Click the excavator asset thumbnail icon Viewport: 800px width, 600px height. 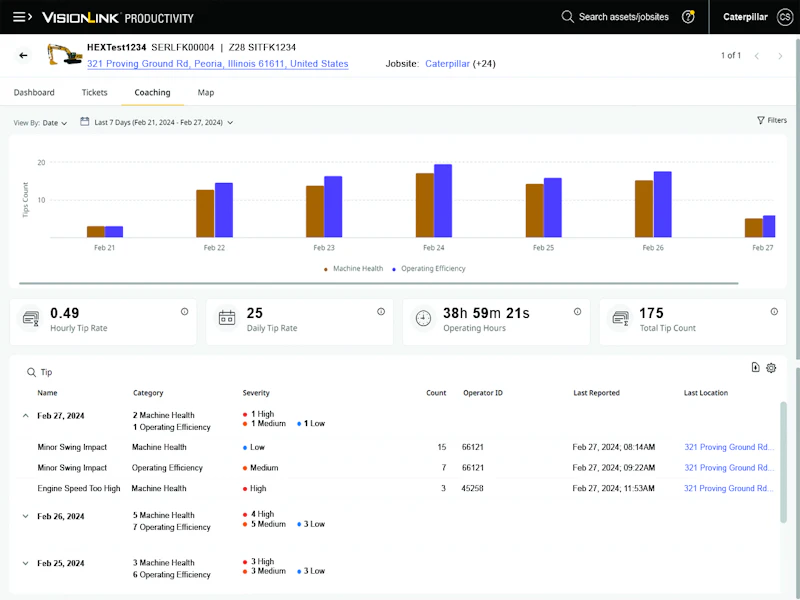point(65,55)
